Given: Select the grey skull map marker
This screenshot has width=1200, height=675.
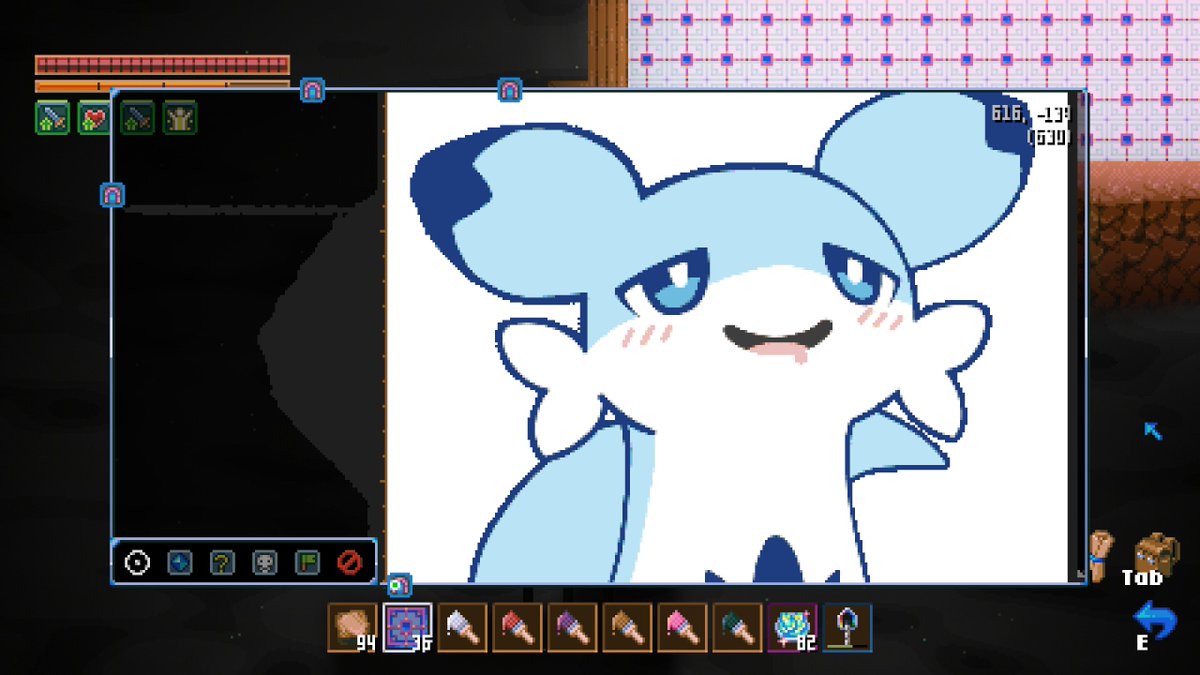Looking at the screenshot, I should [264, 563].
